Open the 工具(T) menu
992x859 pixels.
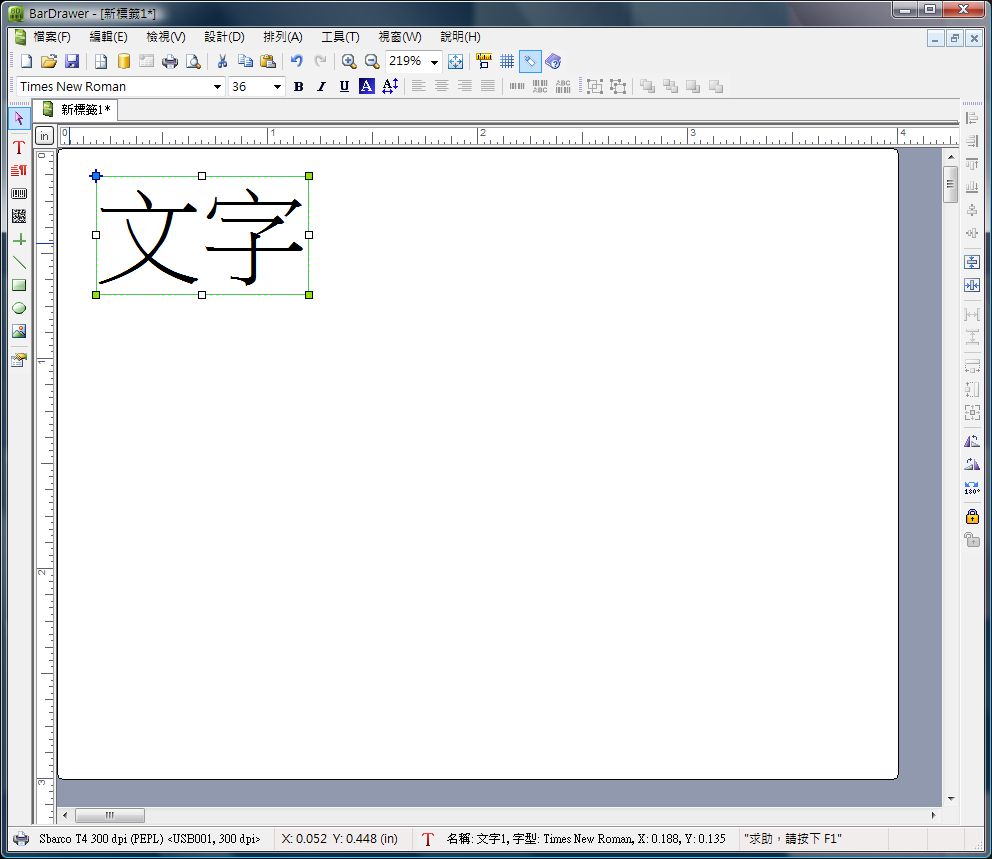[x=340, y=37]
